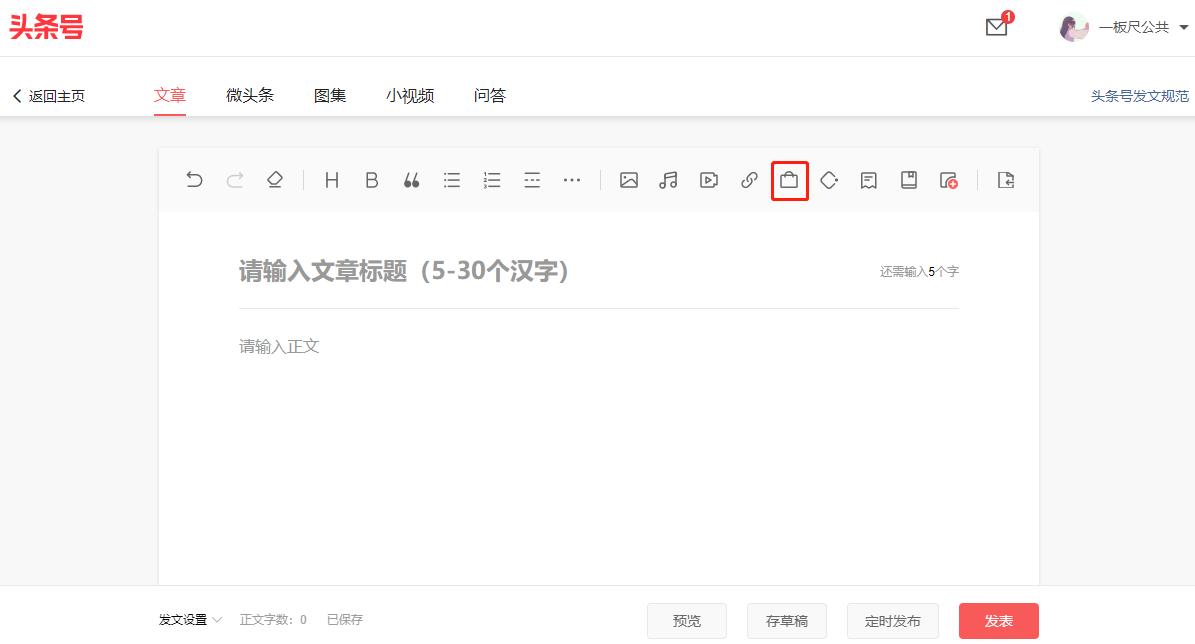Open the highlighted goods insertion icon
Viewport: 1195px width, 644px height.
click(x=789, y=180)
